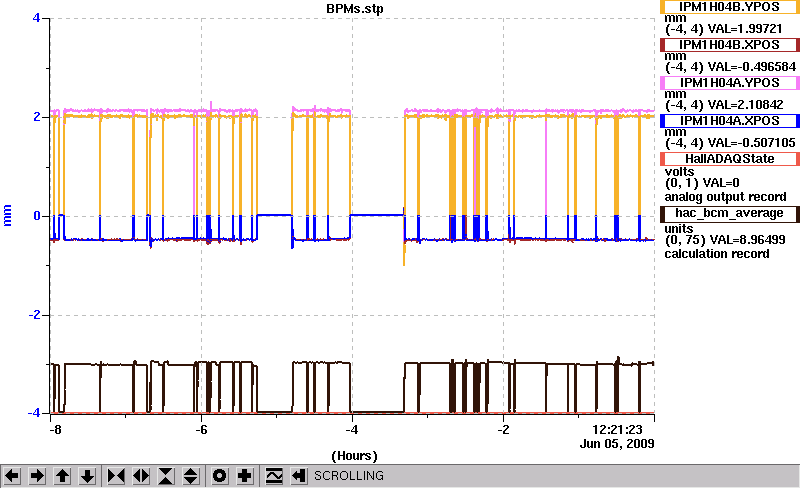
Task: Click the VAL=1.99721 reading text
Action: click(745, 29)
